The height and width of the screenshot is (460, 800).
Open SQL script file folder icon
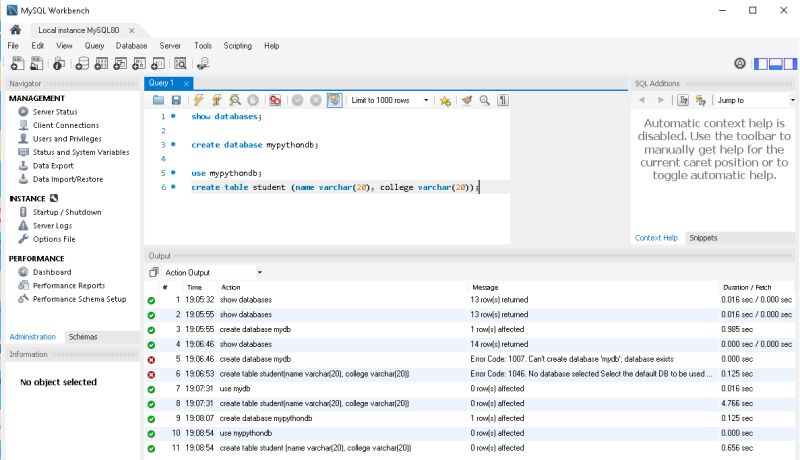point(159,100)
